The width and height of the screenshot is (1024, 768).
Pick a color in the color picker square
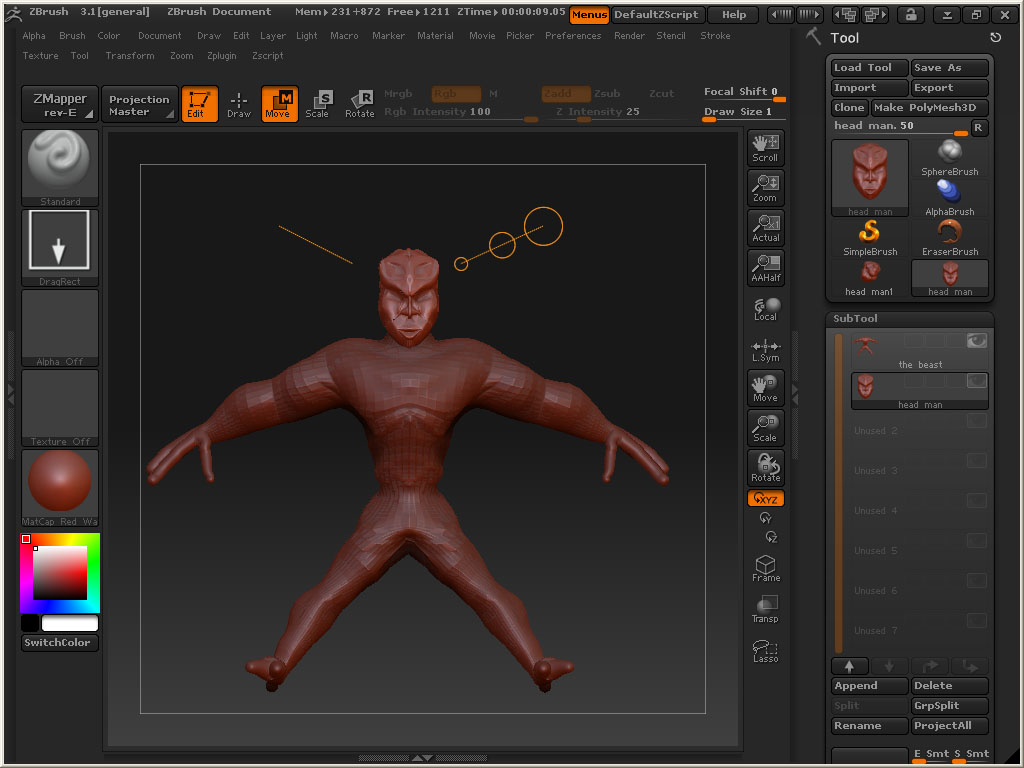pyautogui.click(x=60, y=573)
